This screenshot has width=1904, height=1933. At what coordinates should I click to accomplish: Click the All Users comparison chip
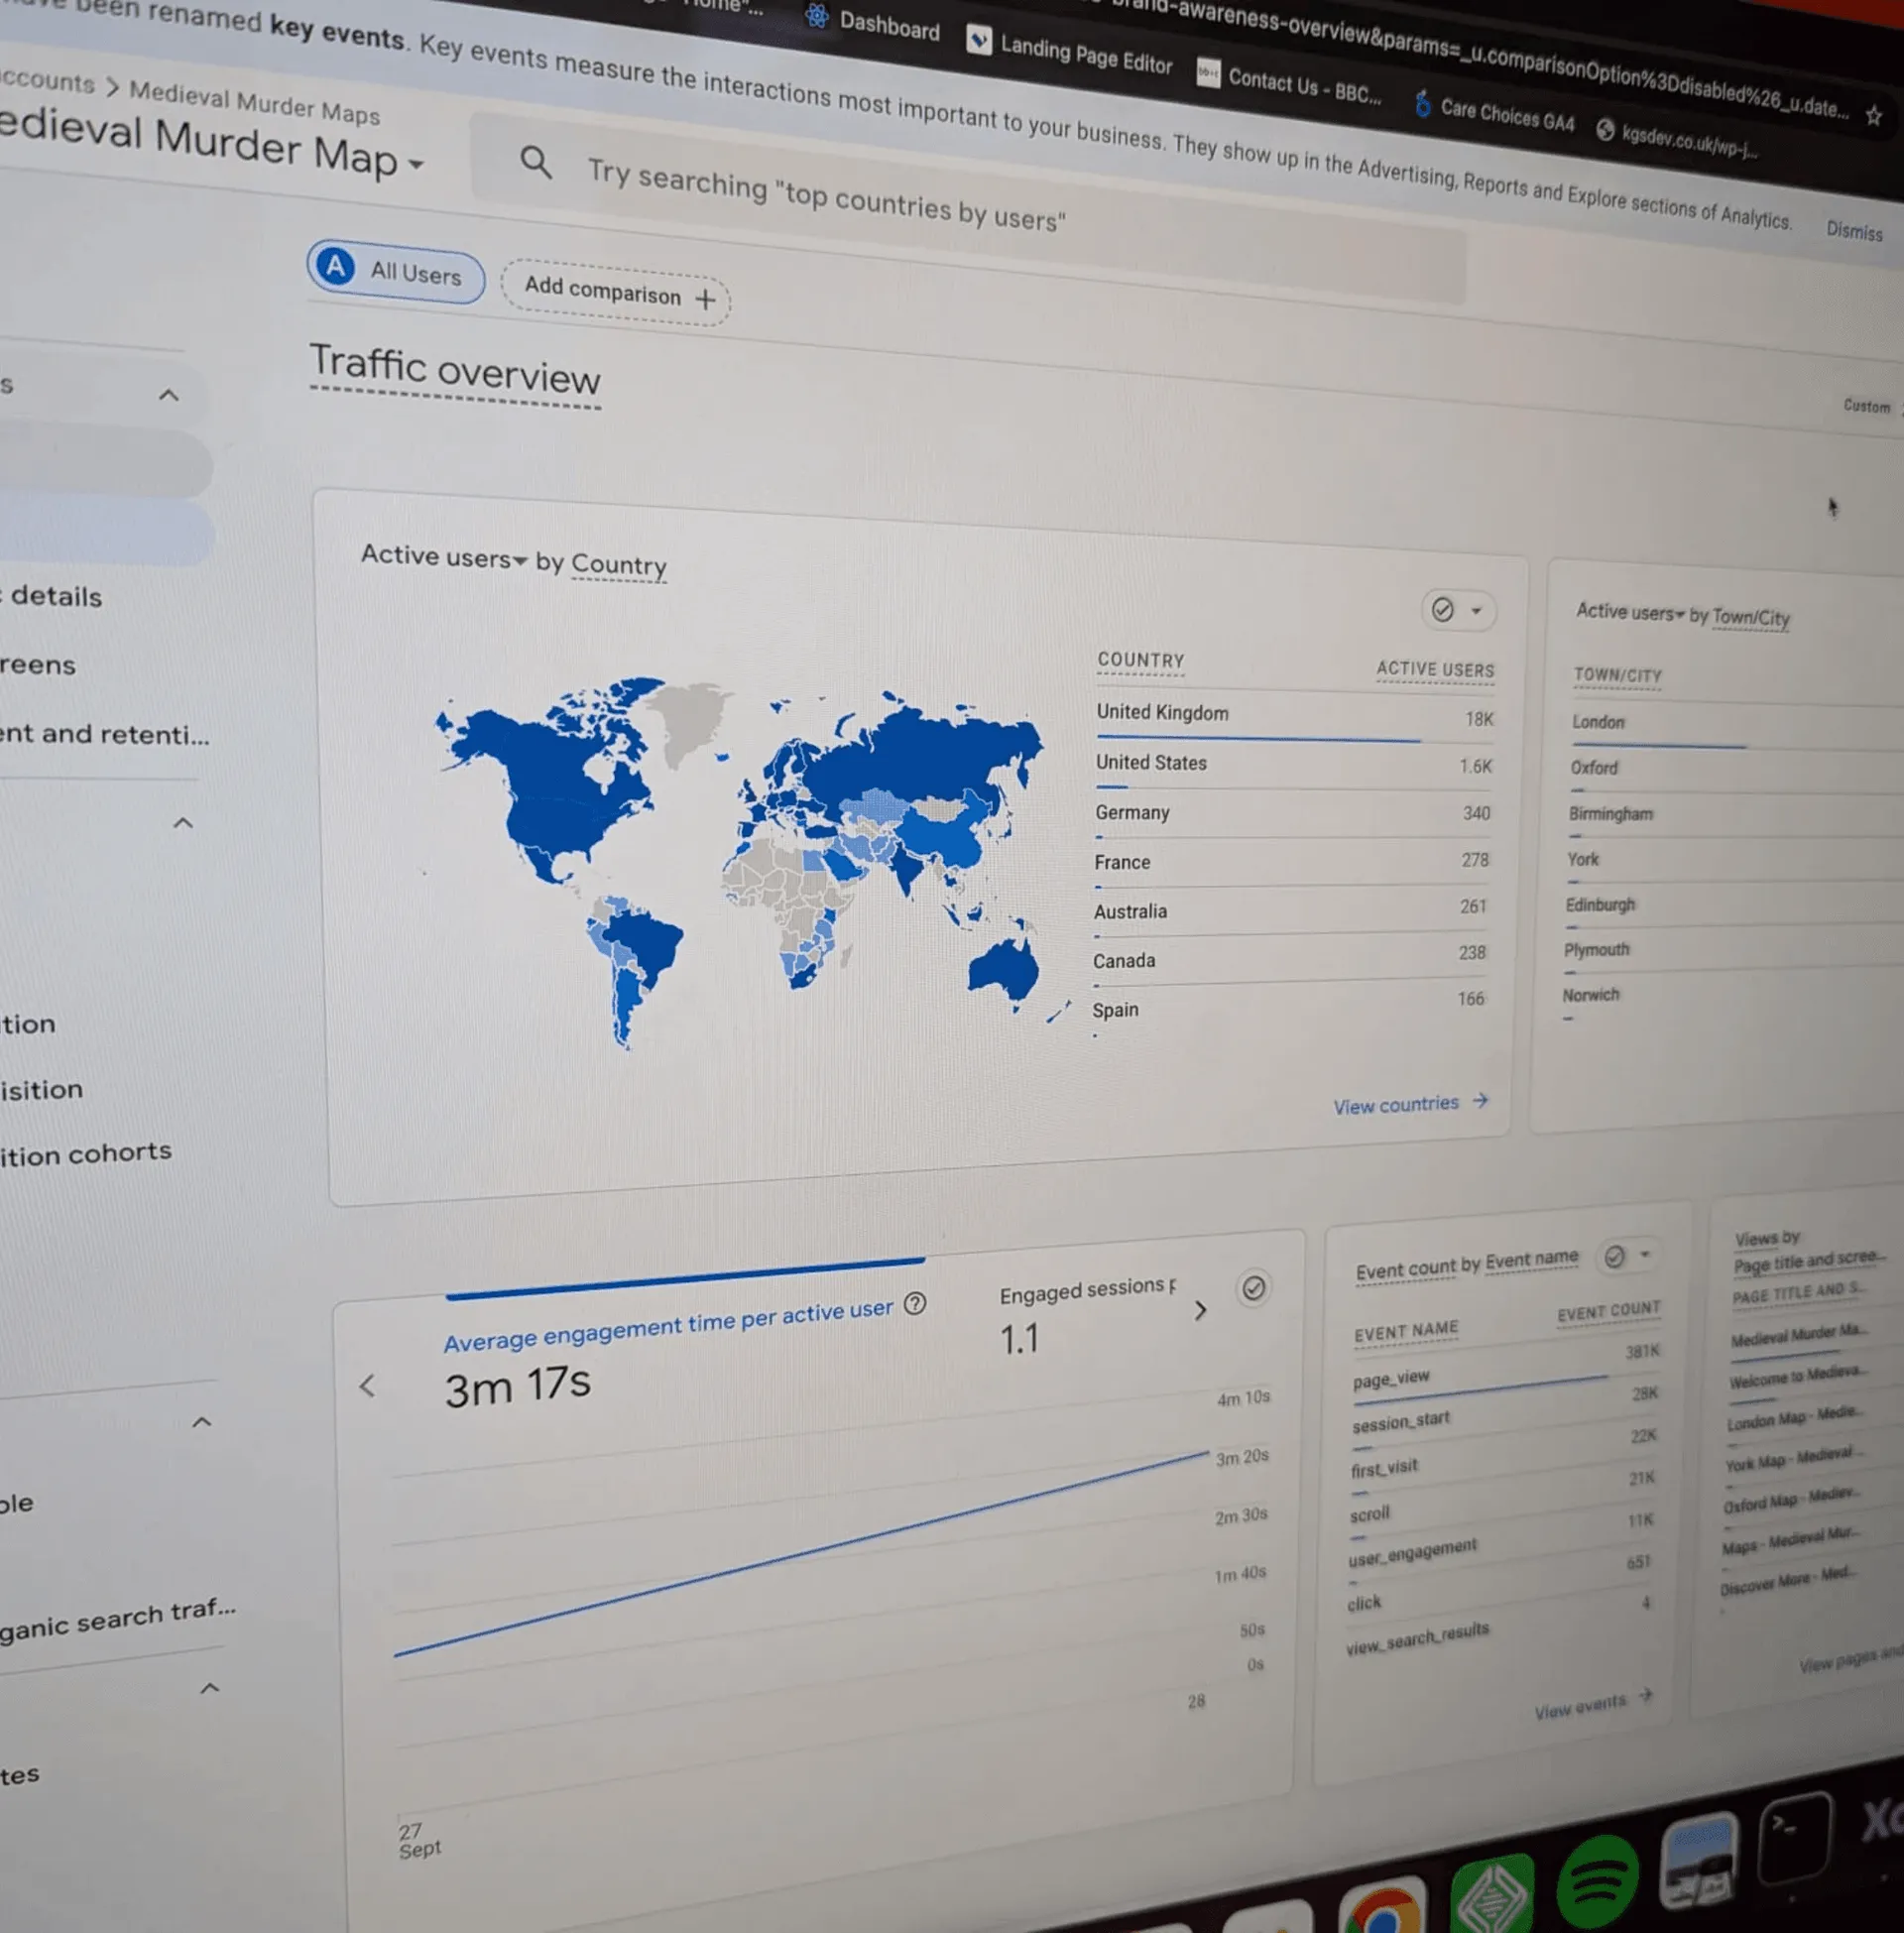pos(395,270)
